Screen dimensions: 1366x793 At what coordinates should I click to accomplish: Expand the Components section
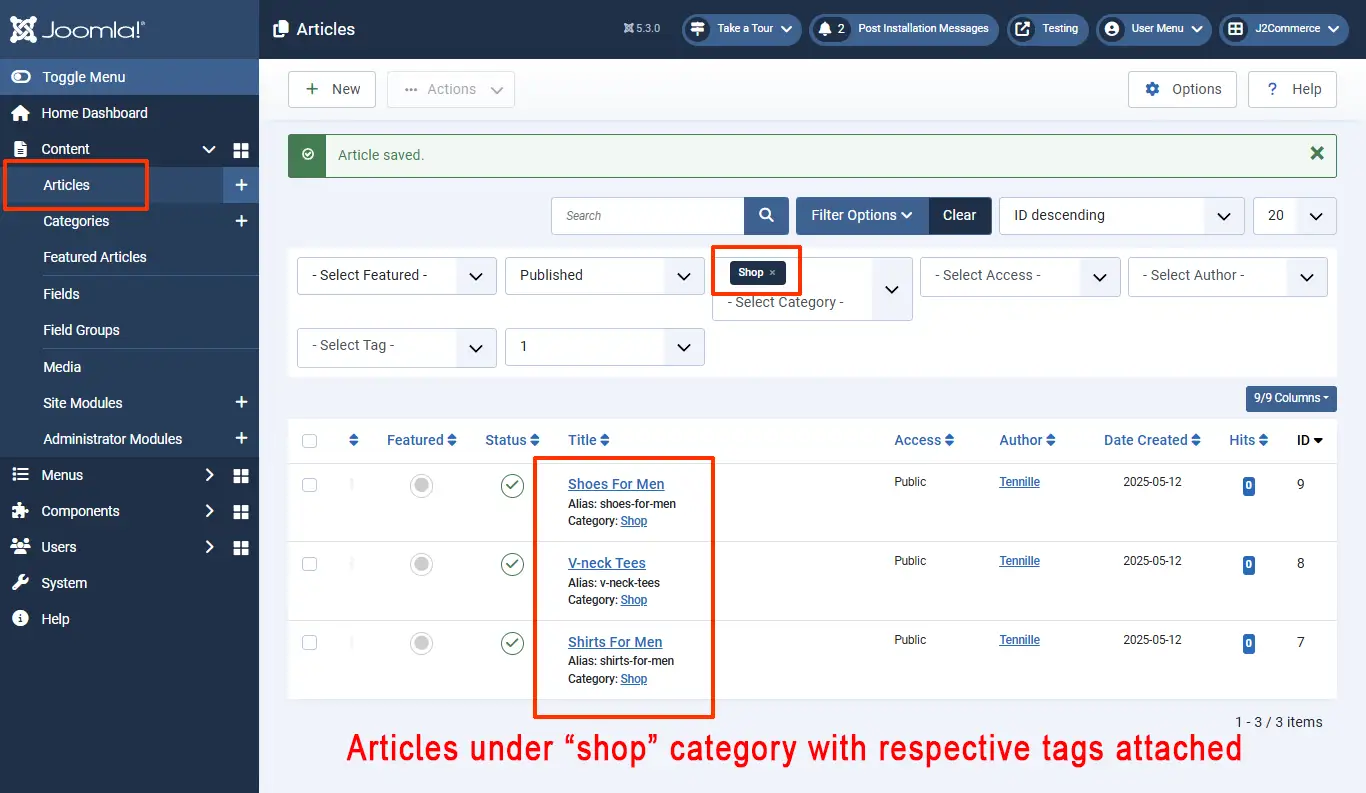209,511
